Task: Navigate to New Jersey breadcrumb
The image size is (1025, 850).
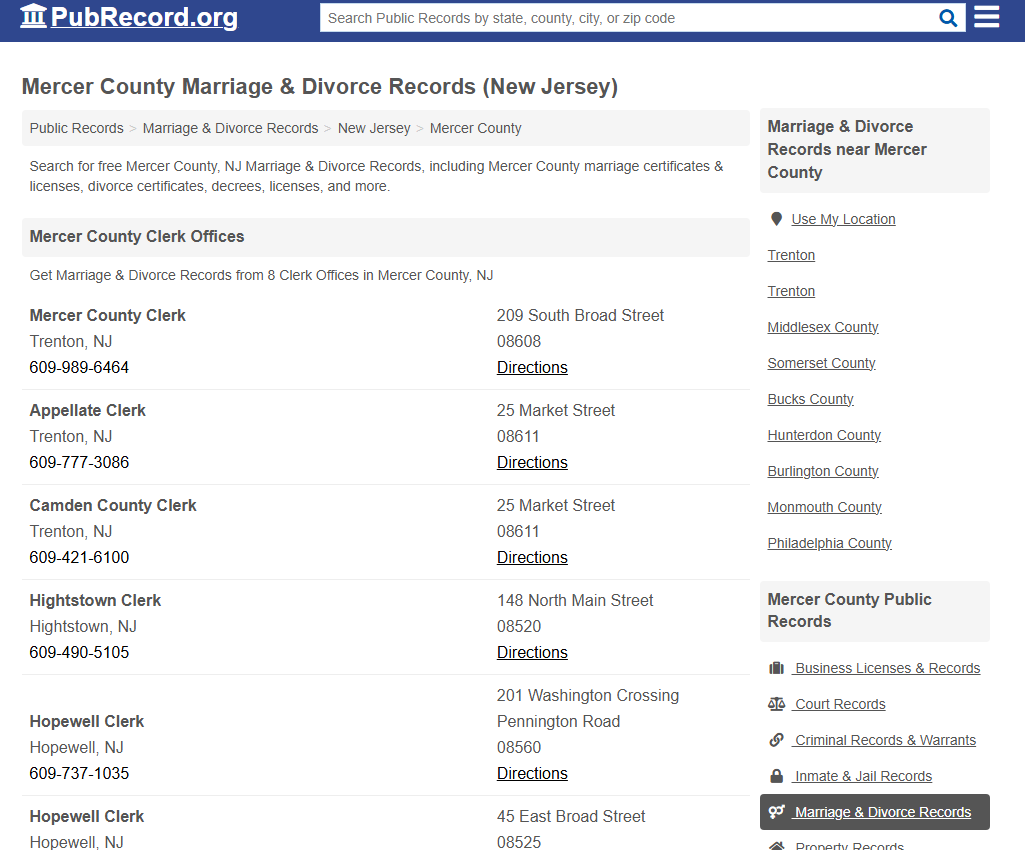Action: [x=374, y=128]
